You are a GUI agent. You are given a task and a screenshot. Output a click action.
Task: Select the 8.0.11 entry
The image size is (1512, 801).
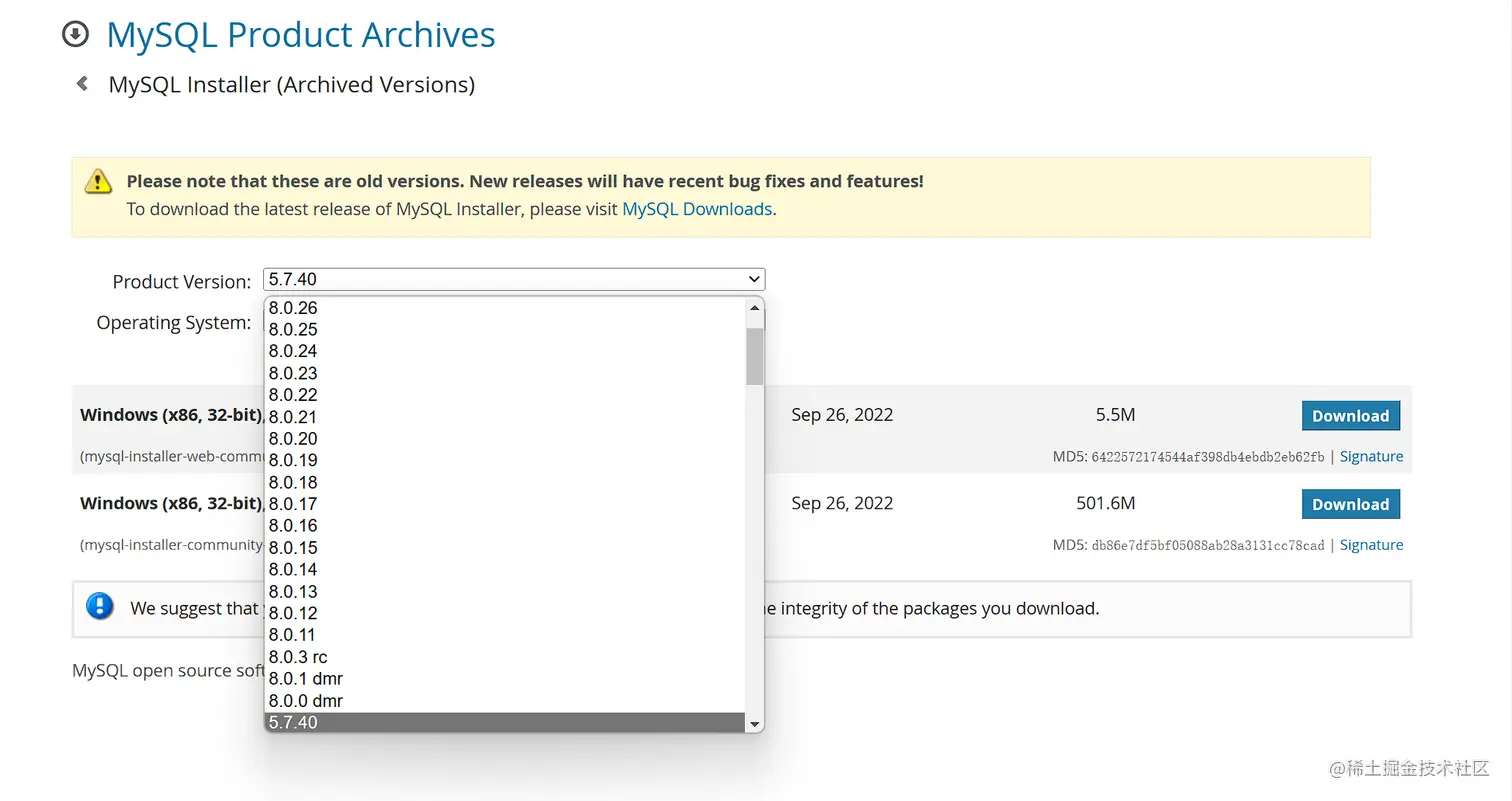[x=505, y=635]
